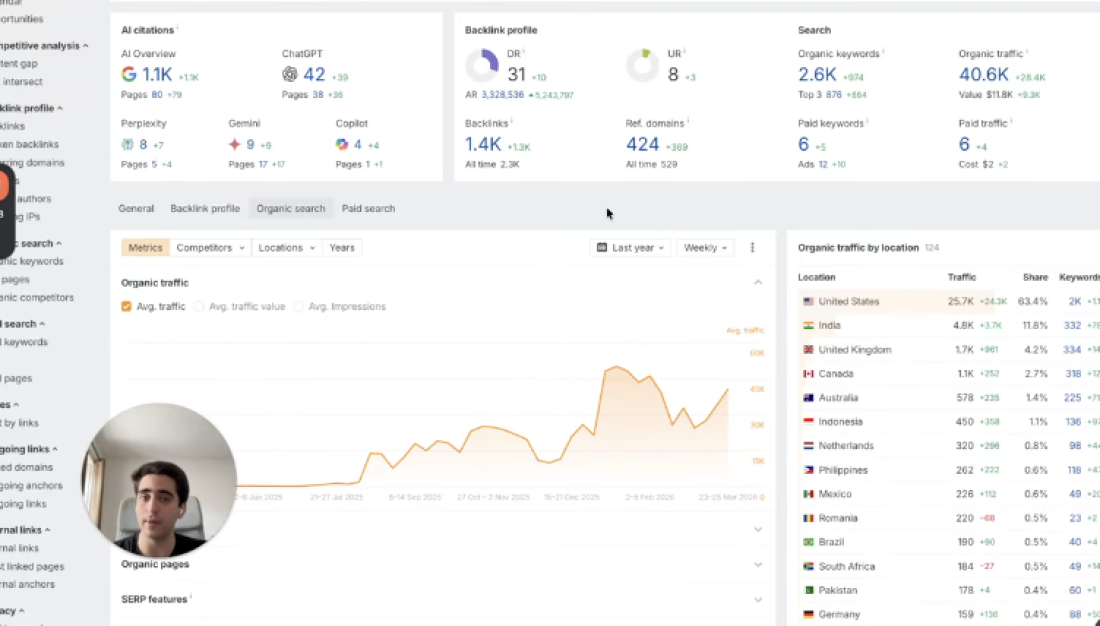Collapse the Organic traffic chart section
This screenshot has width=1100, height=626.
click(757, 282)
